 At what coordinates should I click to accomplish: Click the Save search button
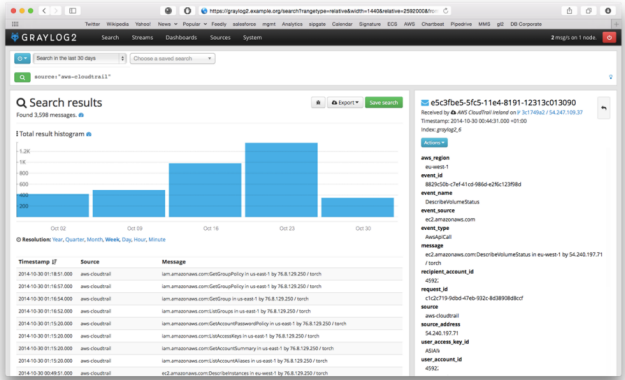(x=383, y=103)
